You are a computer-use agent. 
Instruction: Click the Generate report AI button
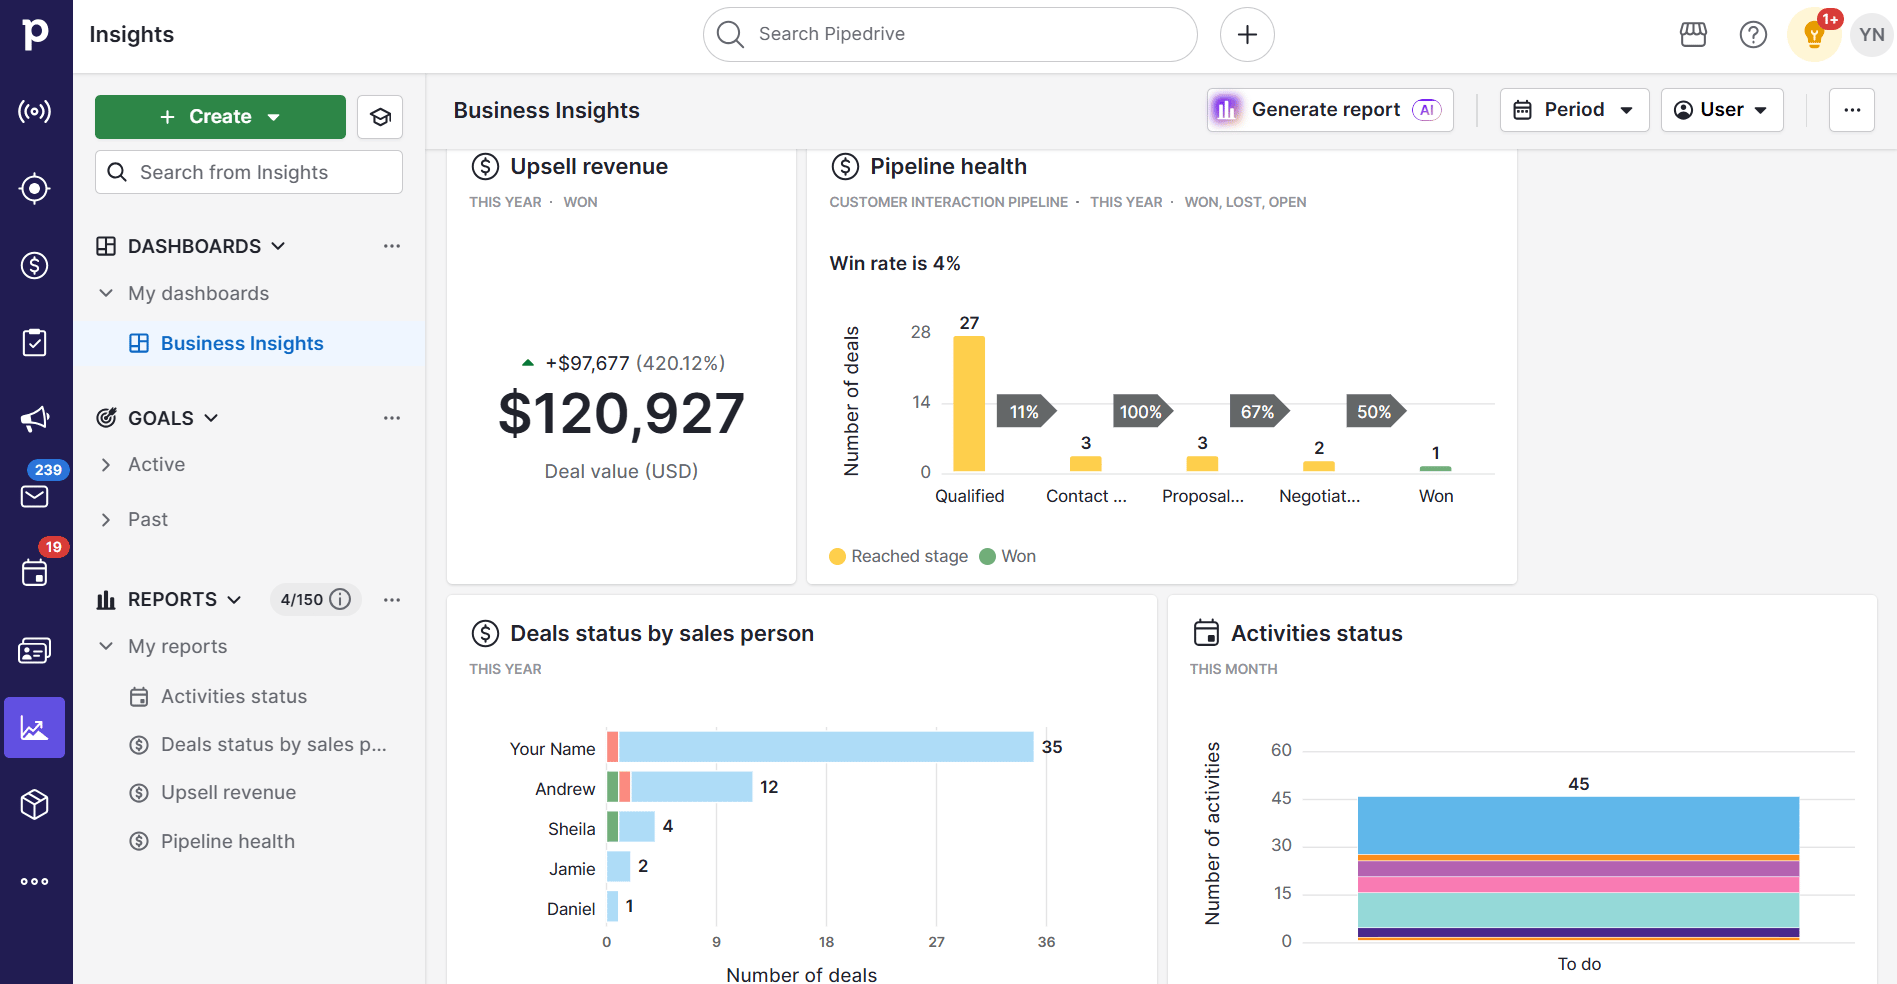pos(1330,109)
